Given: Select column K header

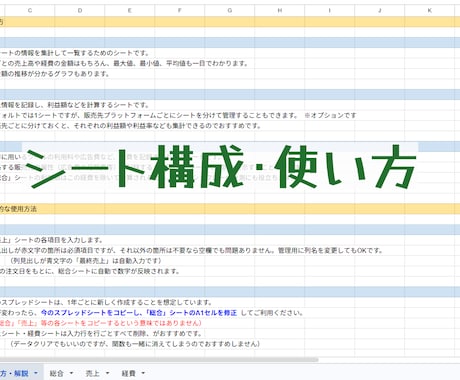Looking at the screenshot, I should click(x=430, y=10).
